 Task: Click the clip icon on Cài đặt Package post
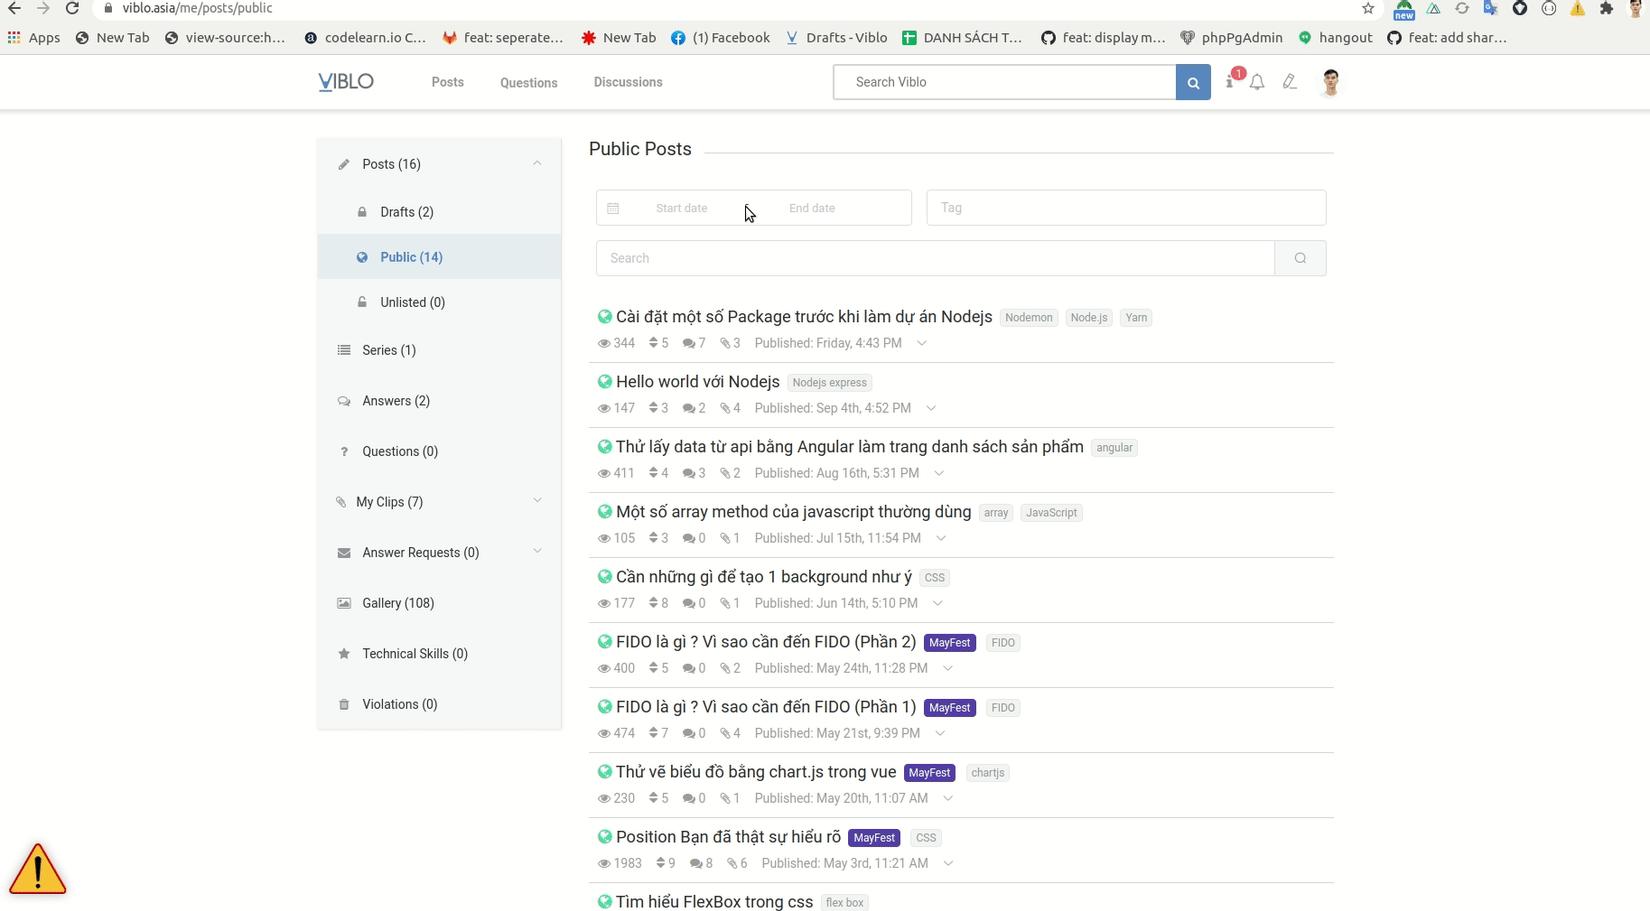(725, 343)
